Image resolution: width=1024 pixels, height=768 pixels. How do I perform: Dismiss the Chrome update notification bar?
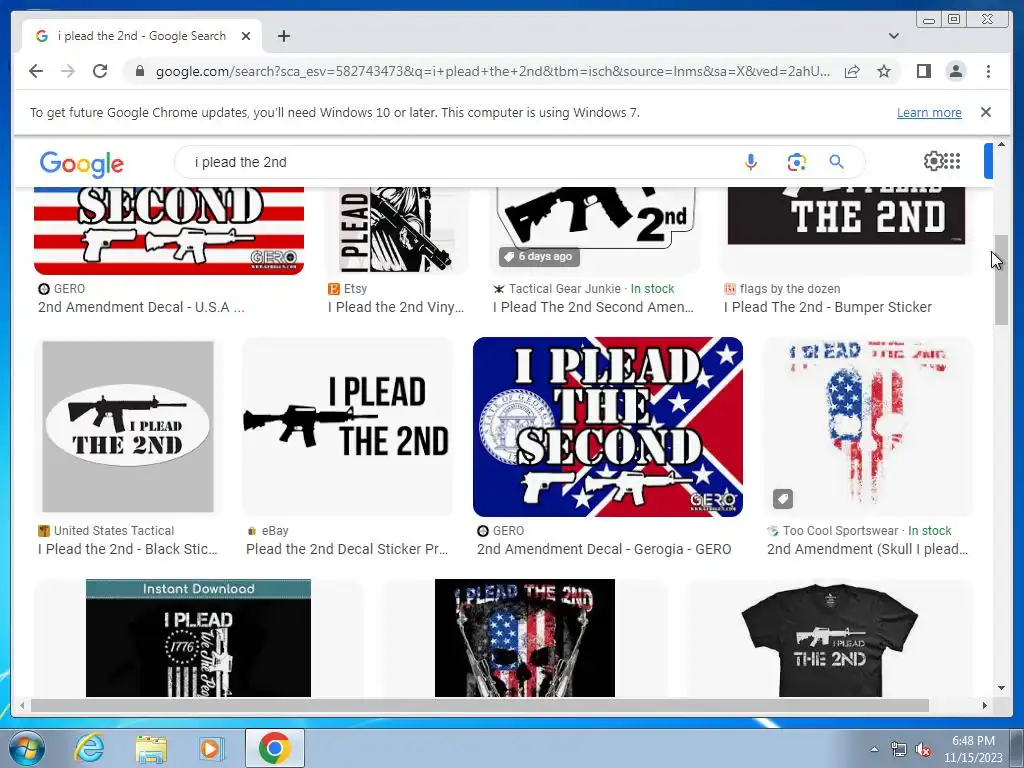(986, 112)
